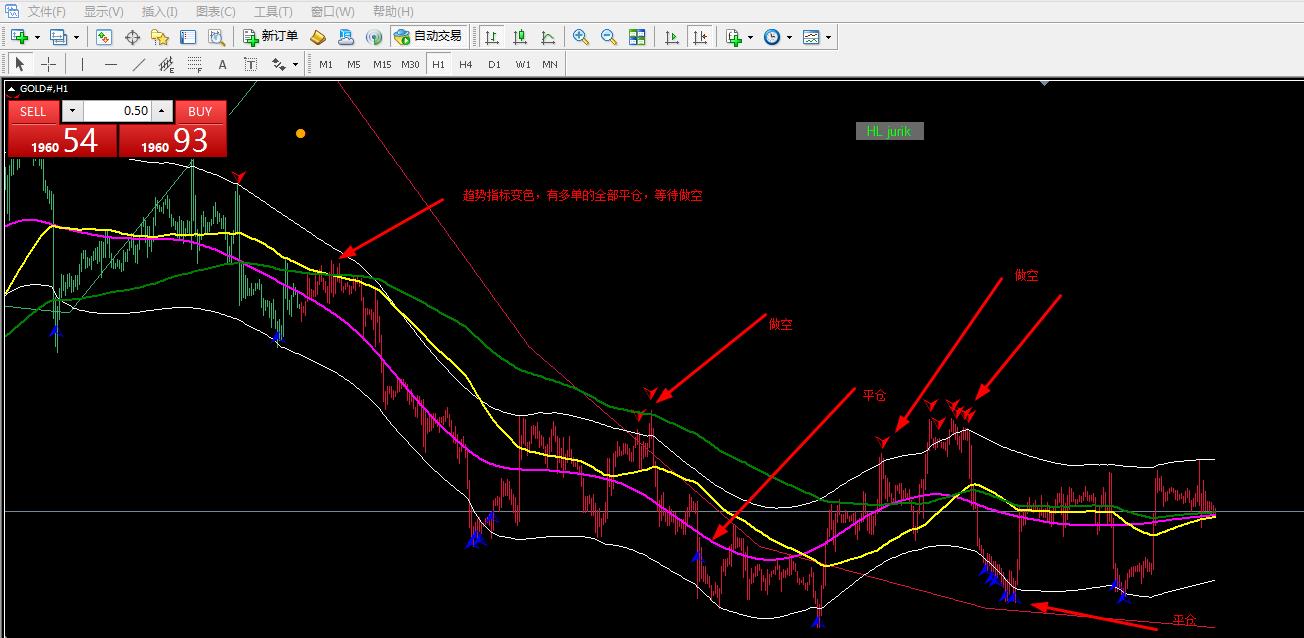The height and width of the screenshot is (638, 1304).
Task: Switch to D1 timeframe
Action: 494,64
